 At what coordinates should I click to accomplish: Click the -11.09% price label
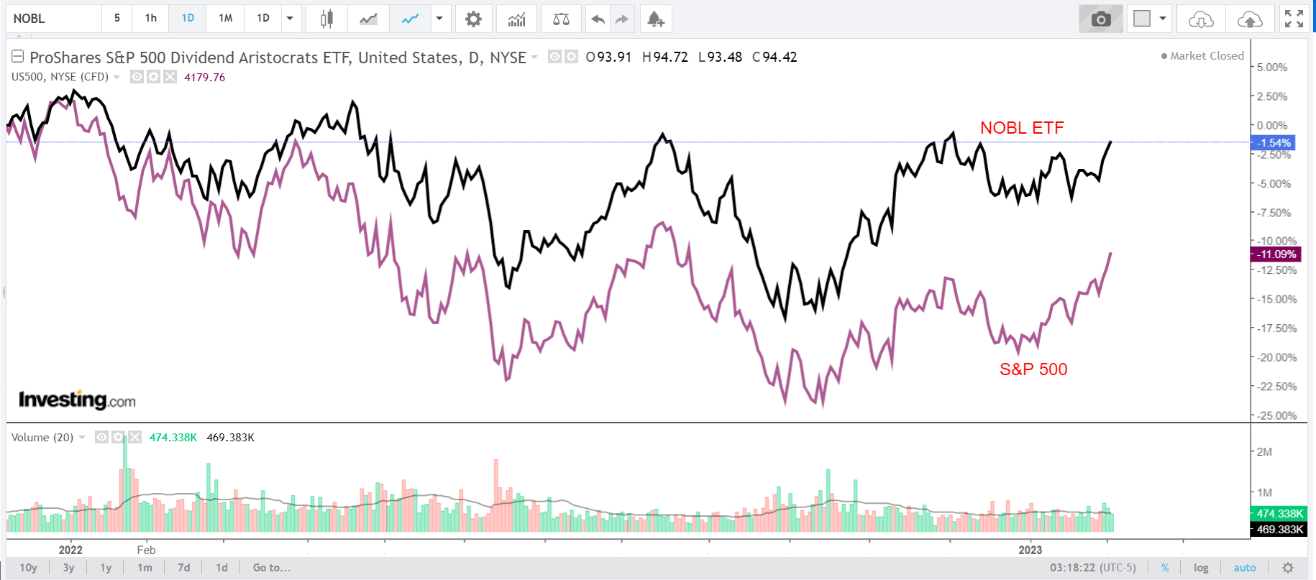coord(1274,254)
